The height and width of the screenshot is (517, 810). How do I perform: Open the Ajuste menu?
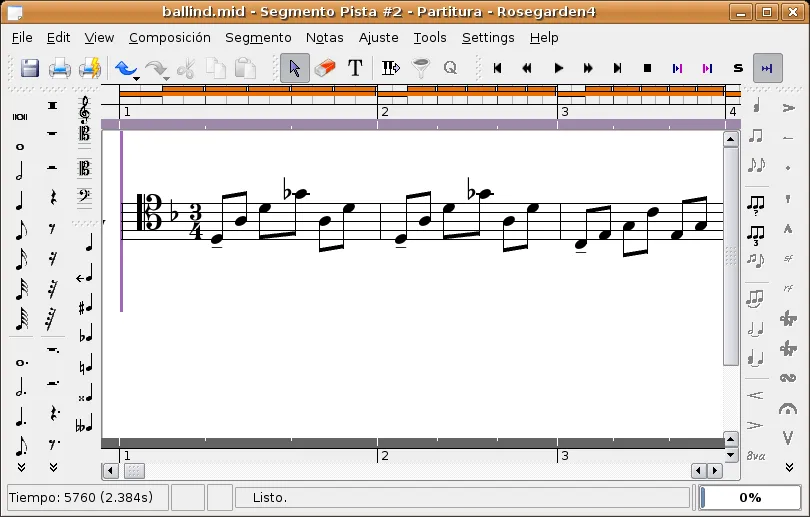click(379, 38)
